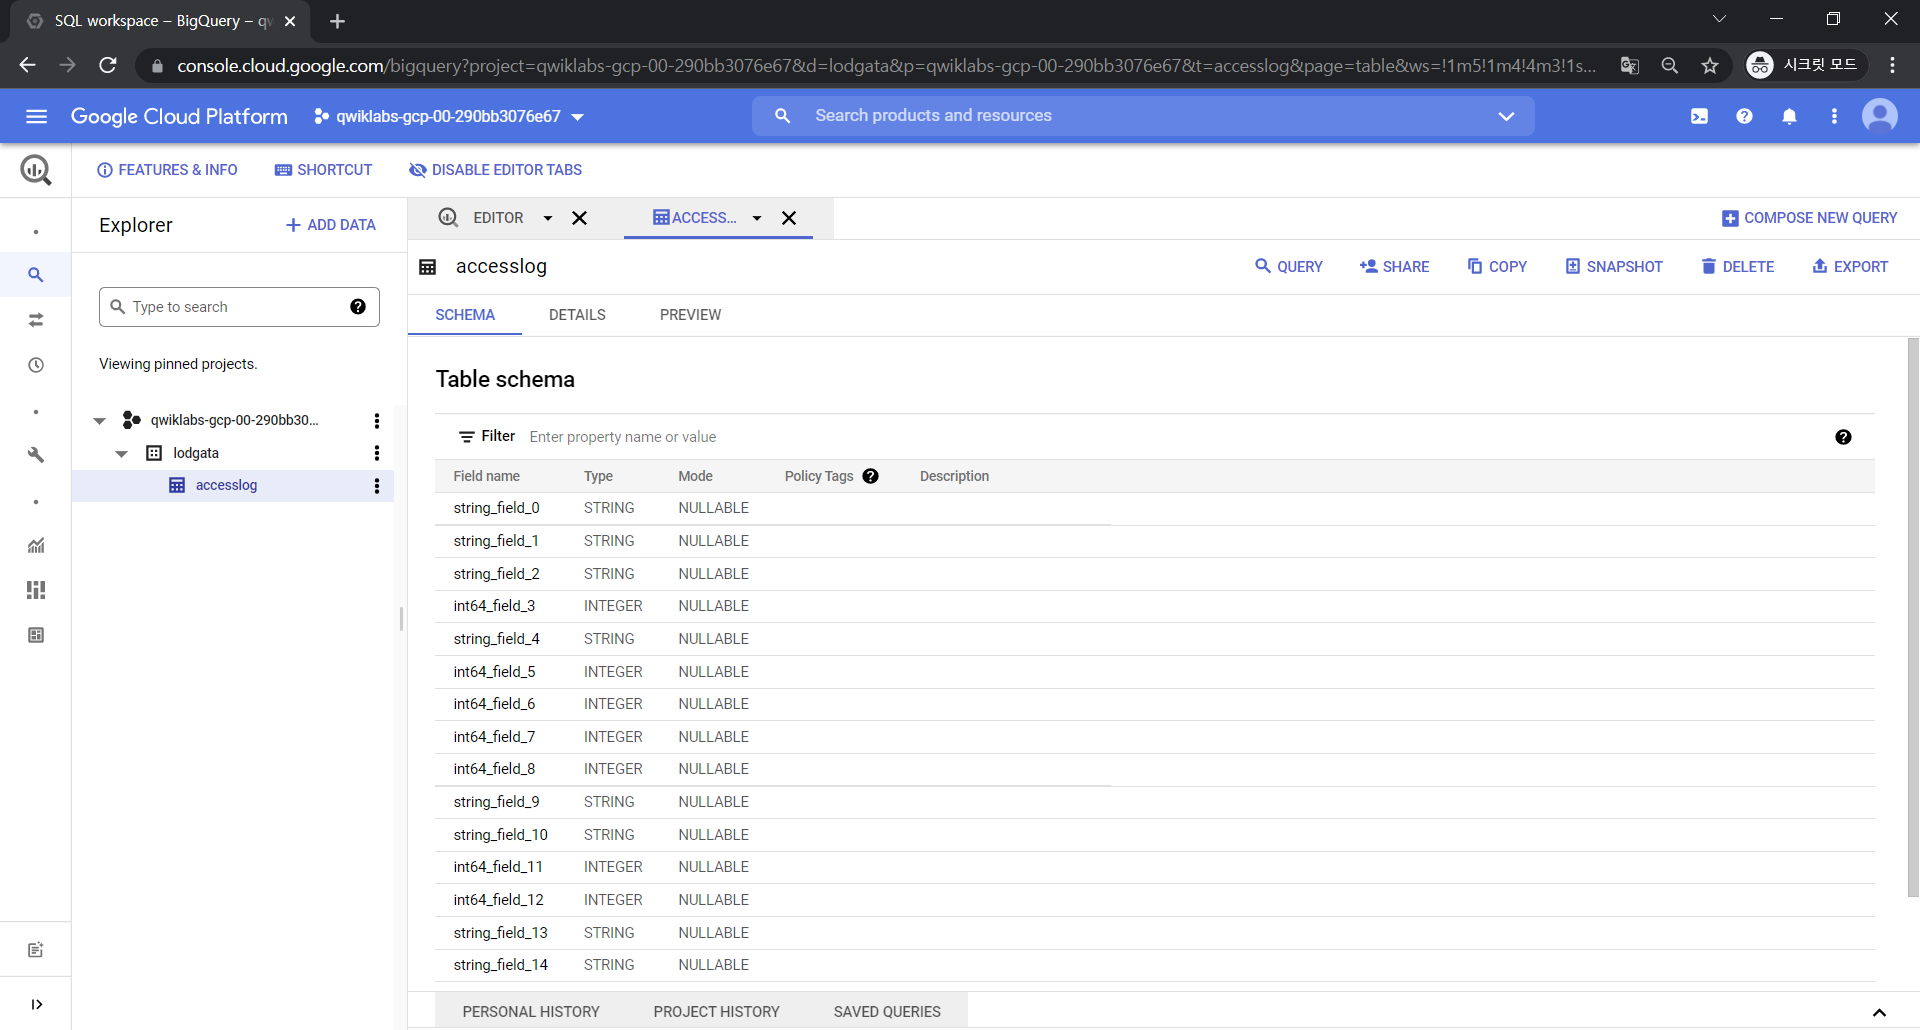The image size is (1920, 1030).
Task: Click ADD DATA in Explorer
Action: [x=331, y=225]
